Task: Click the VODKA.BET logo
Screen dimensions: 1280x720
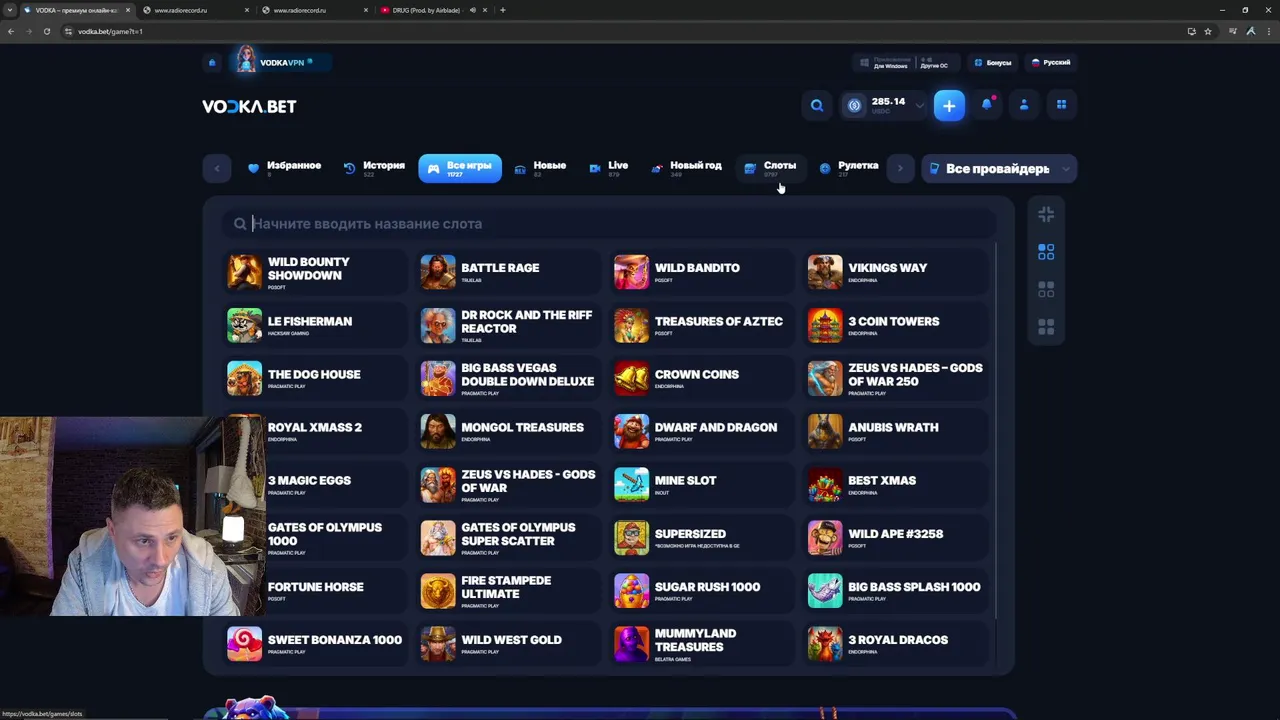Action: (x=249, y=106)
